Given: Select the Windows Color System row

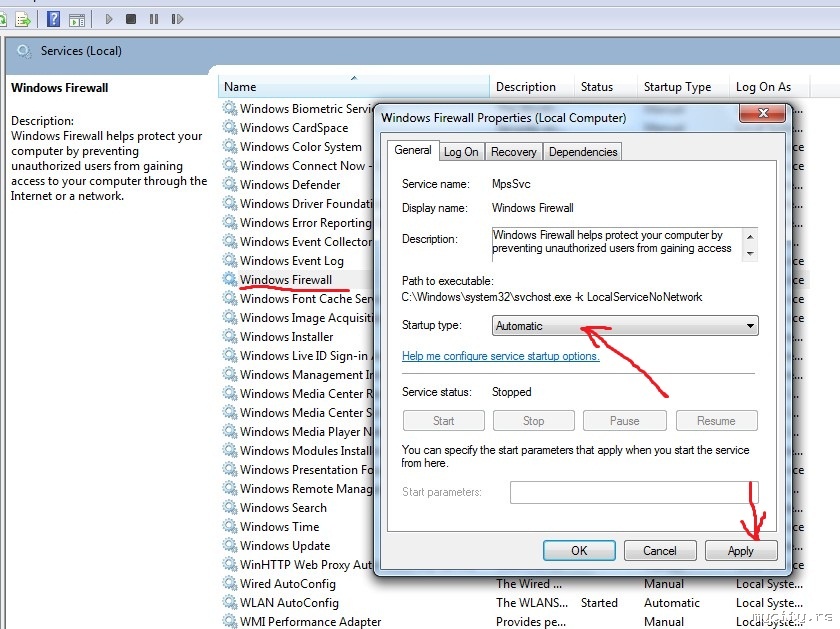Looking at the screenshot, I should click(301, 147).
